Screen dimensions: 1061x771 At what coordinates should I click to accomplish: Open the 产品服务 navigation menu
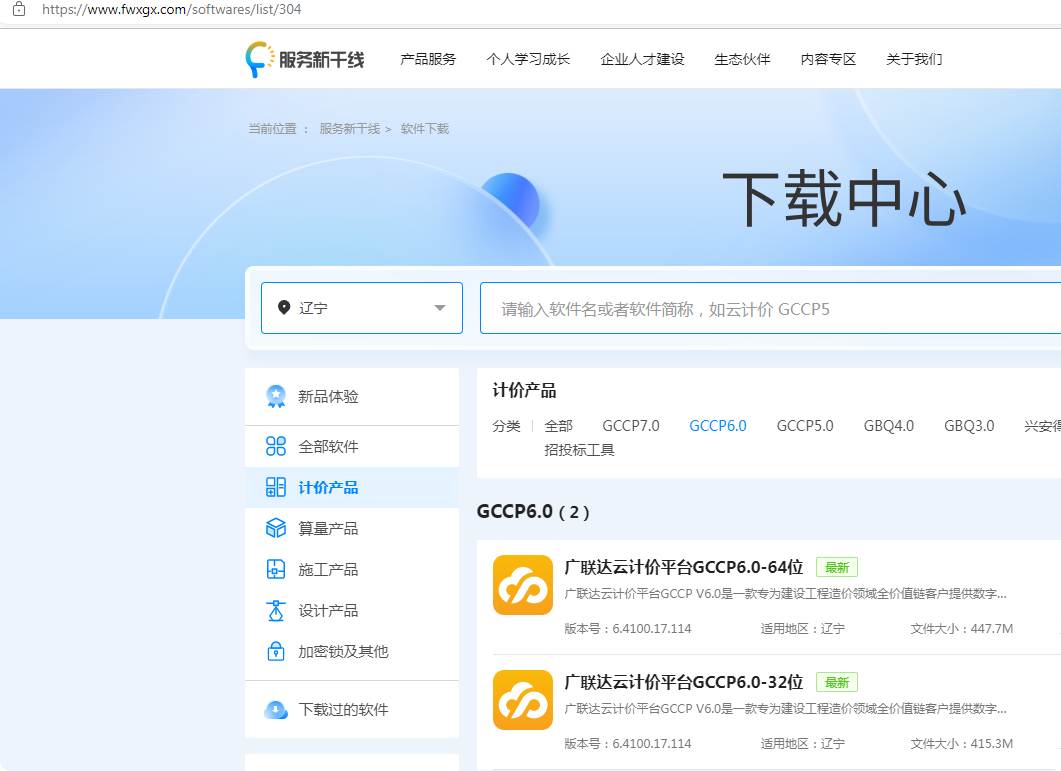point(428,60)
